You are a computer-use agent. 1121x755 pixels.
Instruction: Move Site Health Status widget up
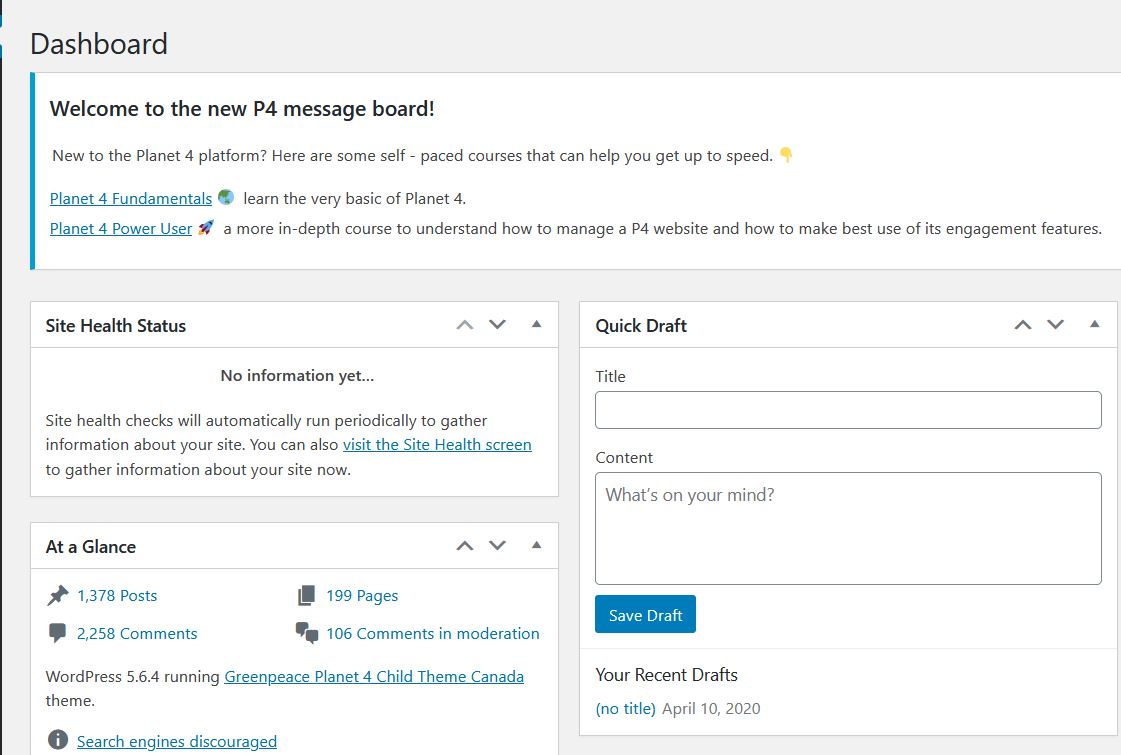click(x=465, y=325)
